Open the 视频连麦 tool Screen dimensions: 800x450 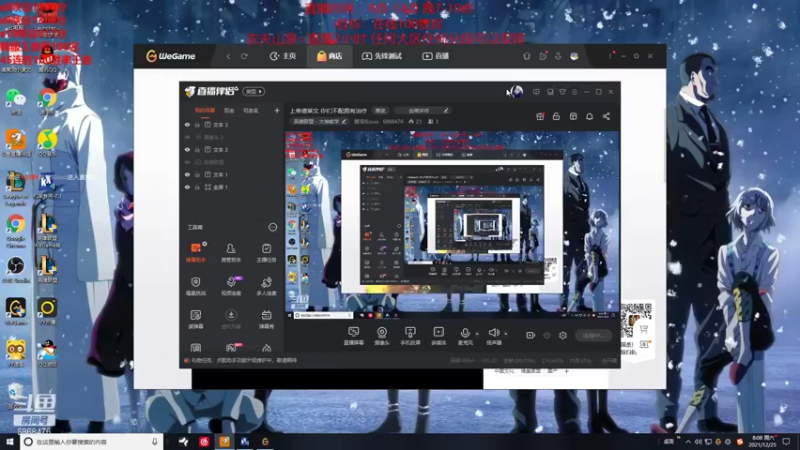pos(231,286)
